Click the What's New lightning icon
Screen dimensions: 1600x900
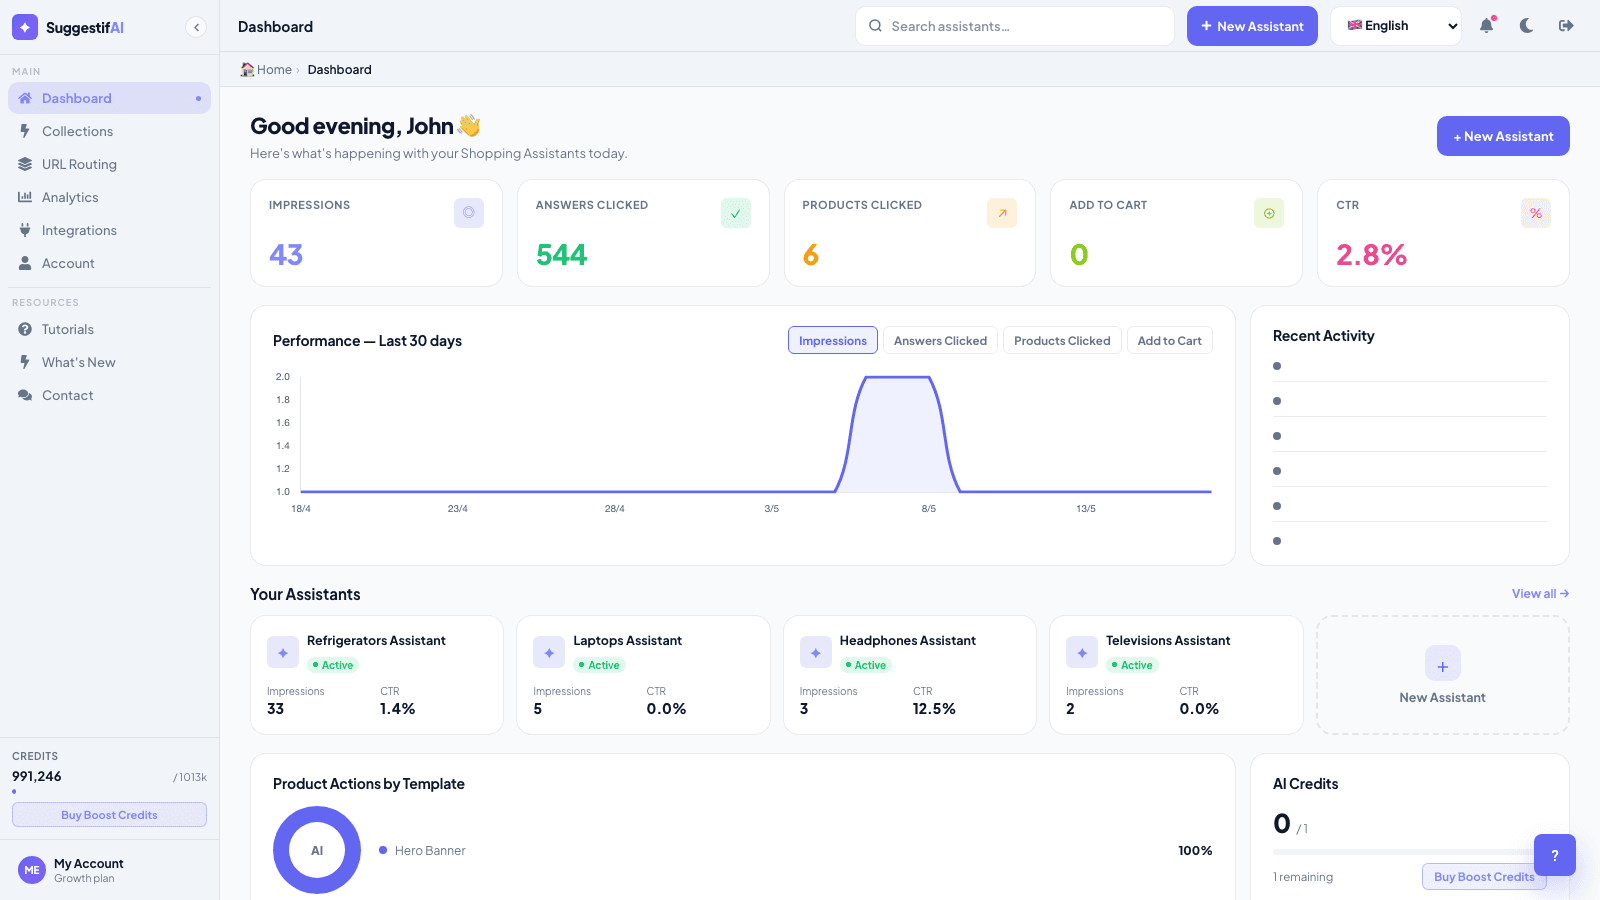[25, 362]
